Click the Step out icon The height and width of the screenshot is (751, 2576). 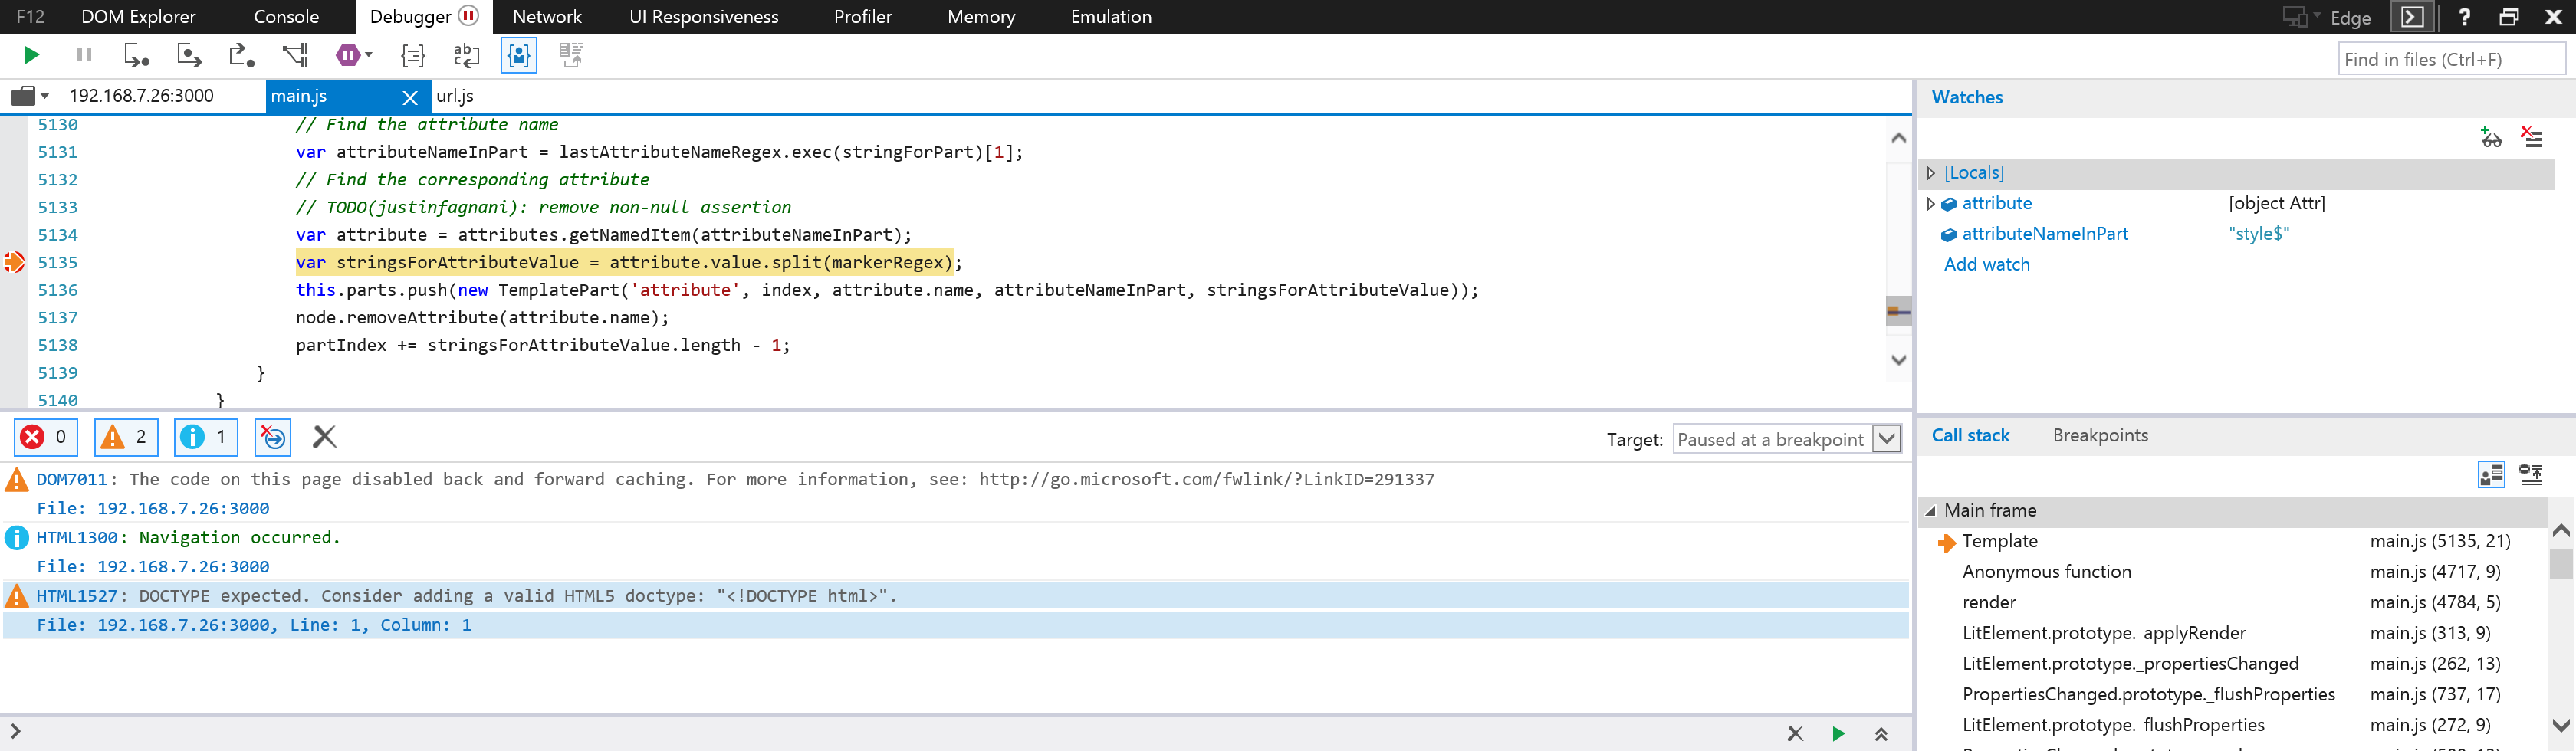click(x=239, y=55)
